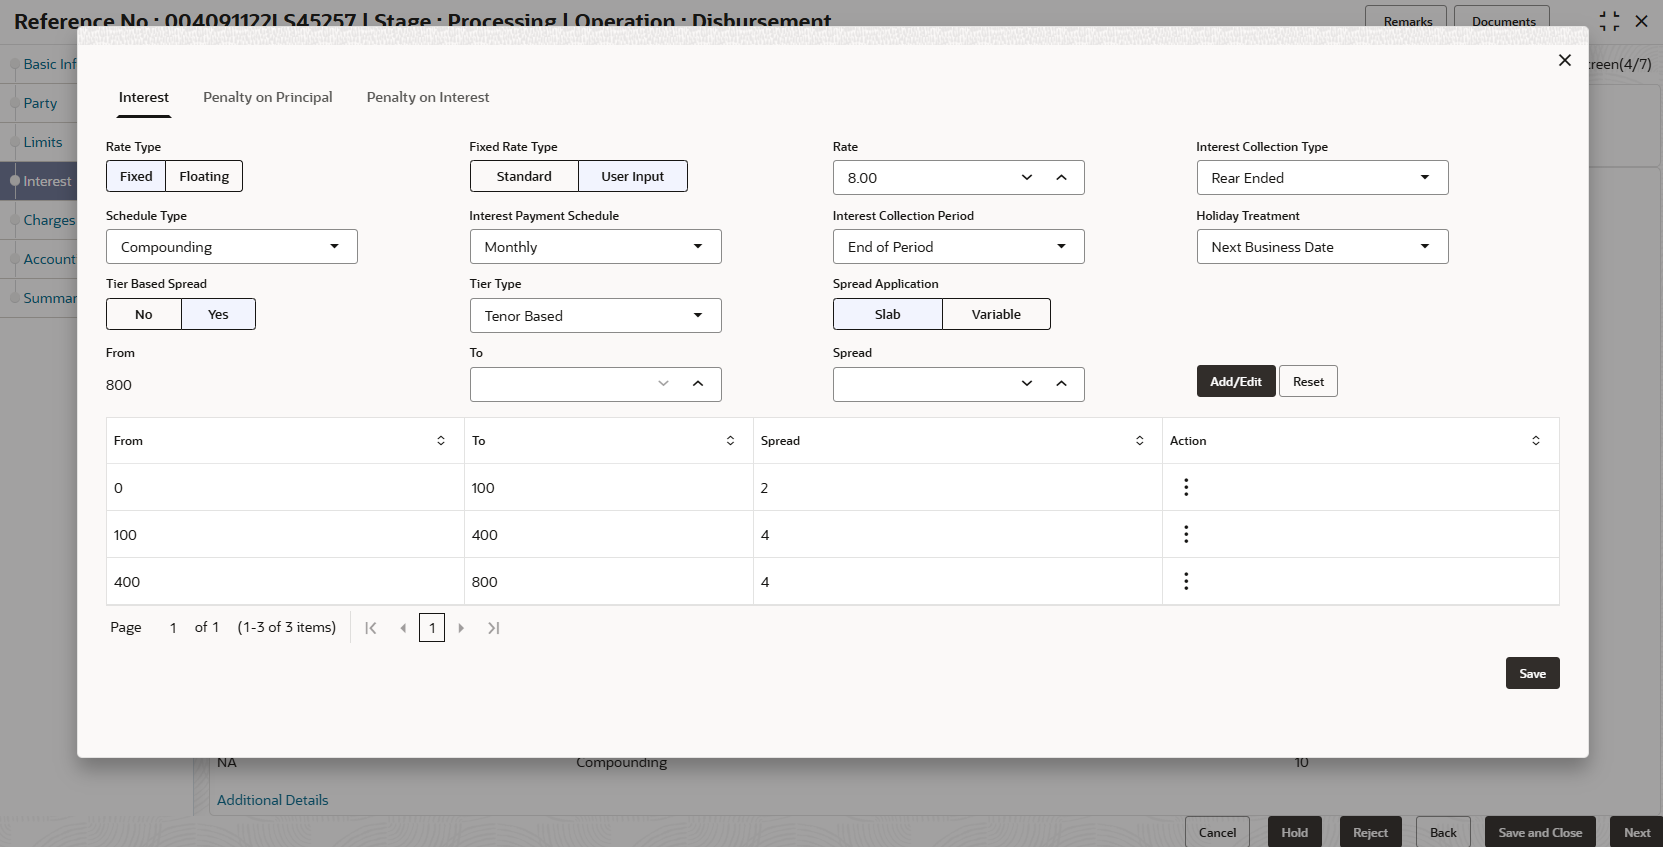
Task: Close the interest dialog with the X icon
Action: point(1565,60)
